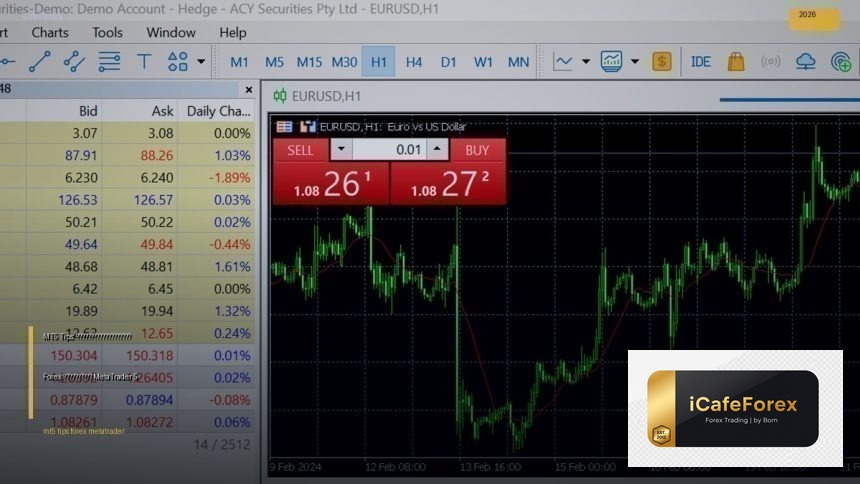Select the H1 timeframe button
The image size is (860, 484).
click(378, 61)
